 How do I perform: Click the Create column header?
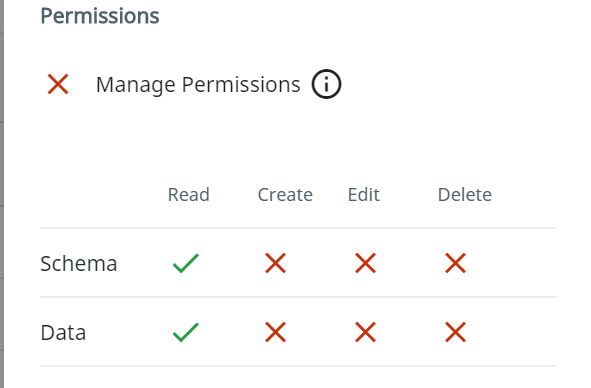(285, 195)
